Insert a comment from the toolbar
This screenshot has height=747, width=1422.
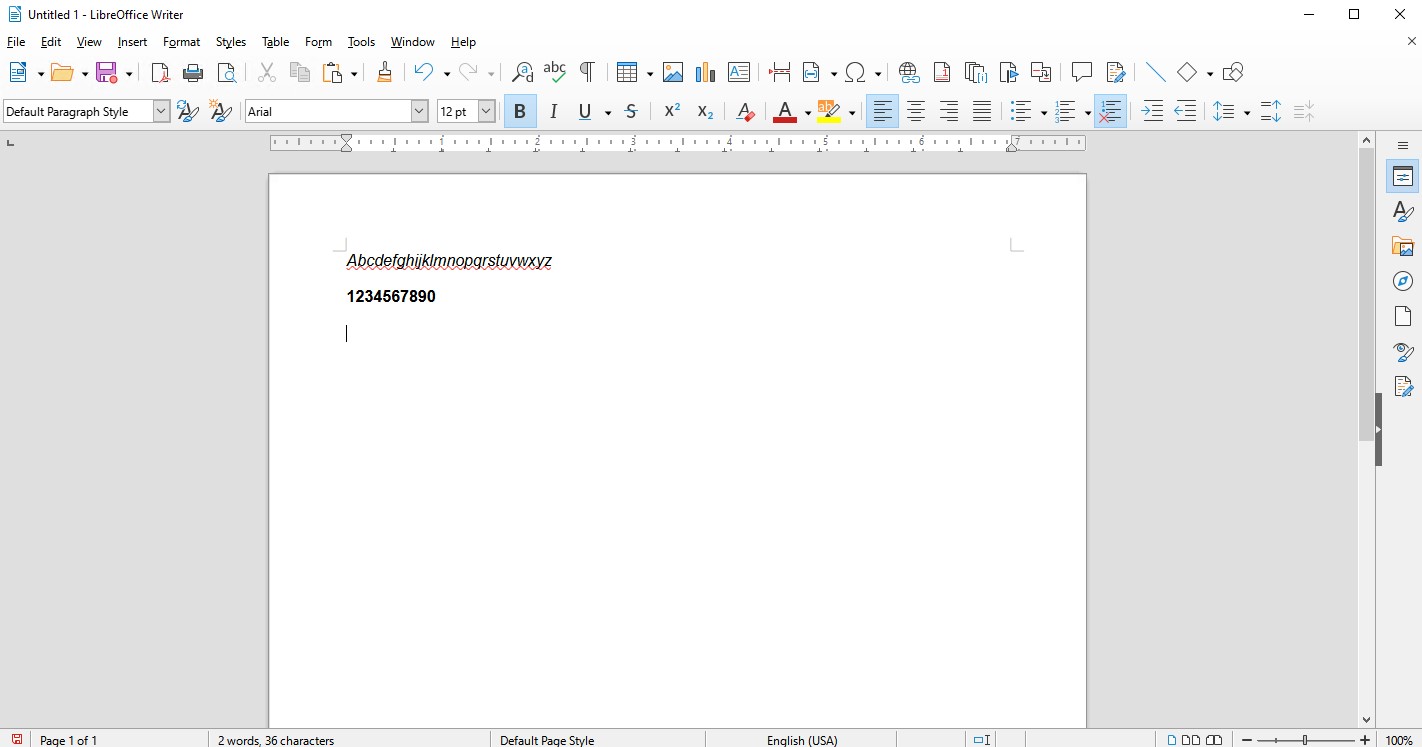pos(1081,72)
